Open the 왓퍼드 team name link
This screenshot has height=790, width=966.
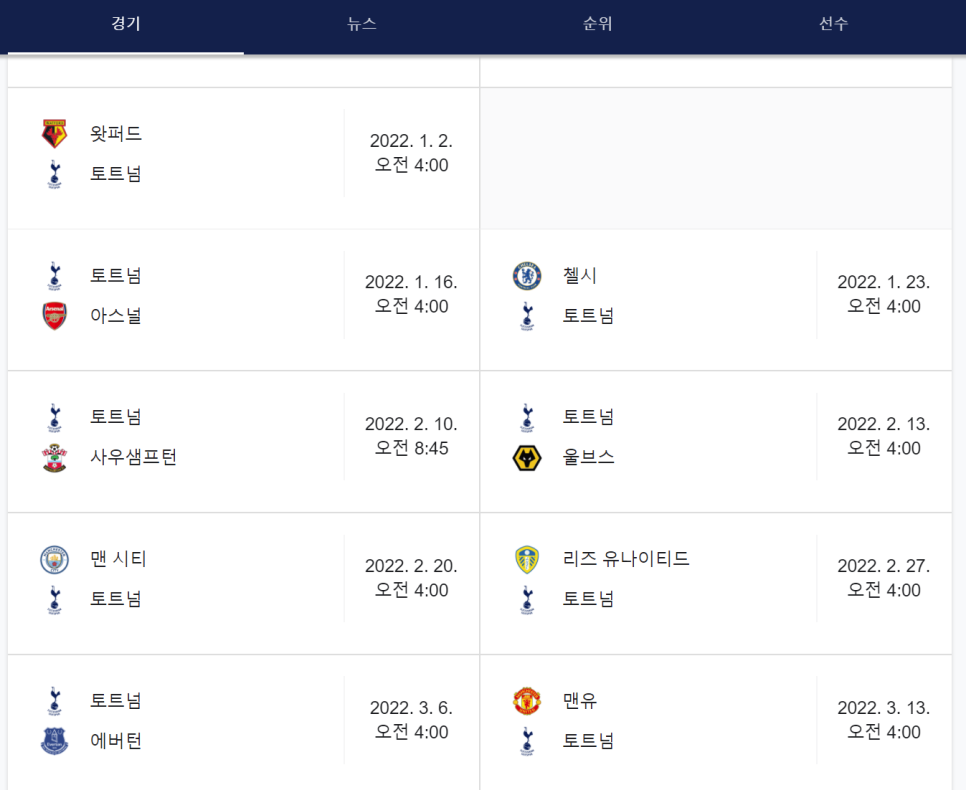pyautogui.click(x=113, y=133)
